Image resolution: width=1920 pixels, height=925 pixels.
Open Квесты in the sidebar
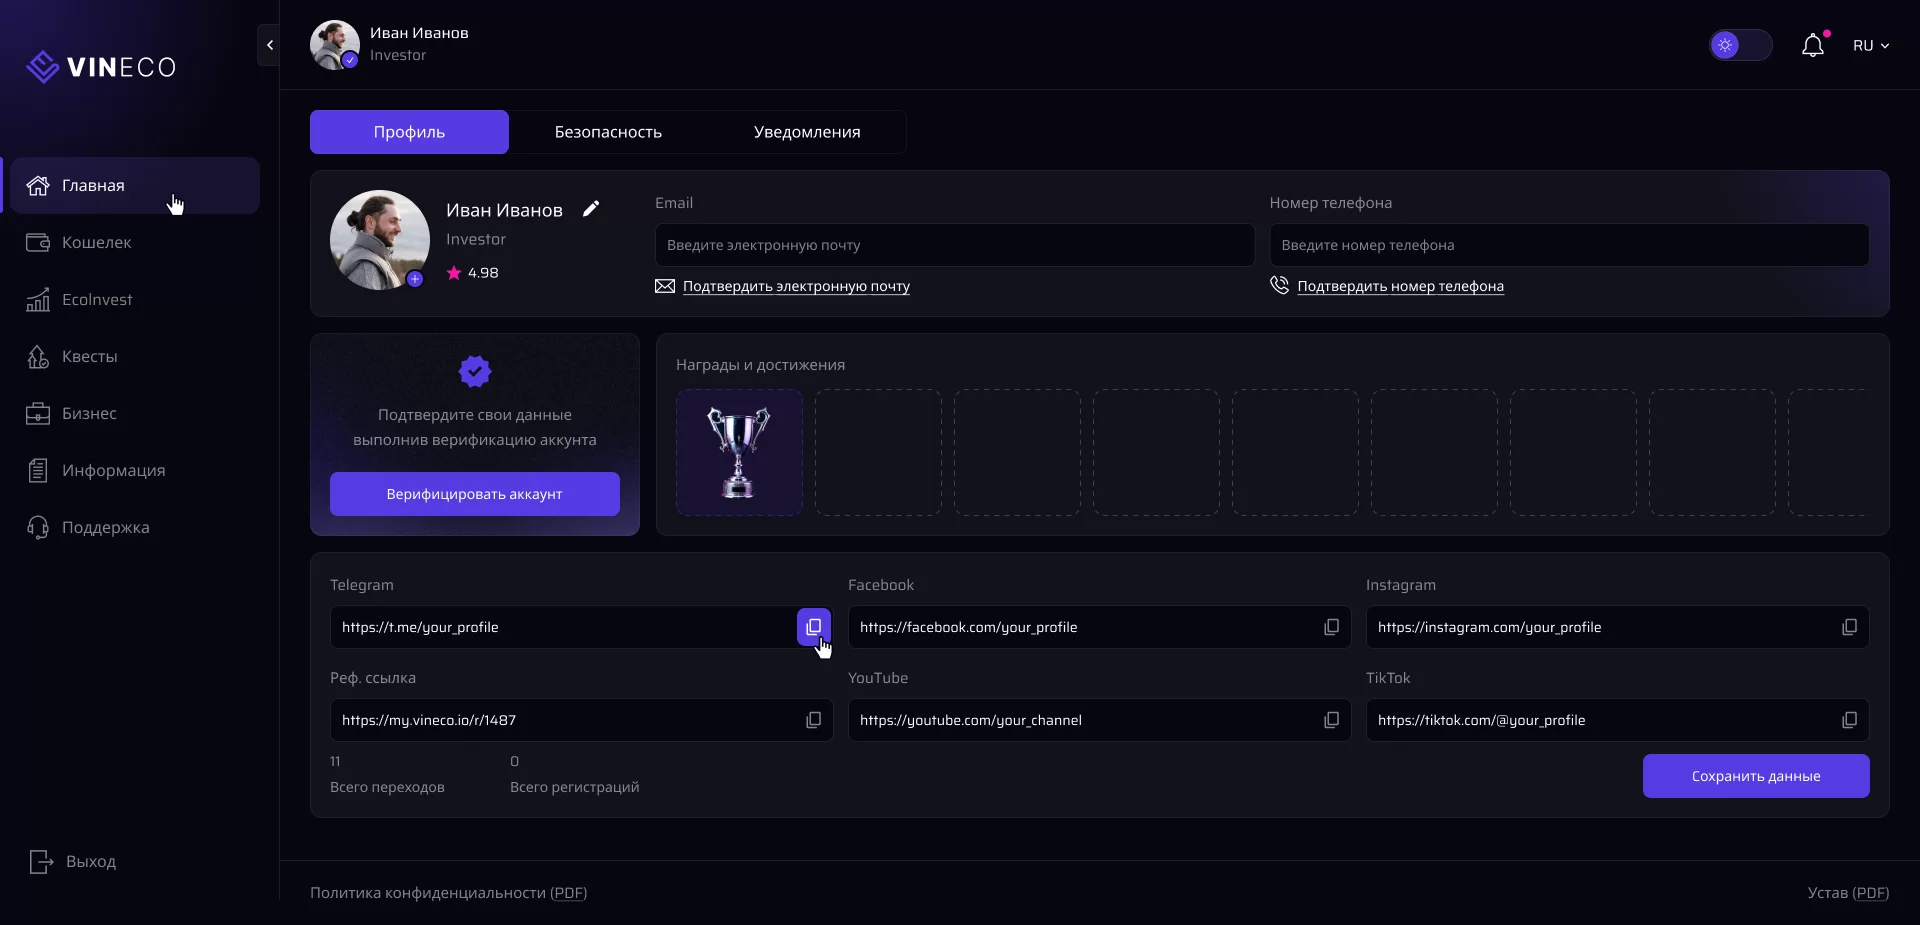point(89,357)
